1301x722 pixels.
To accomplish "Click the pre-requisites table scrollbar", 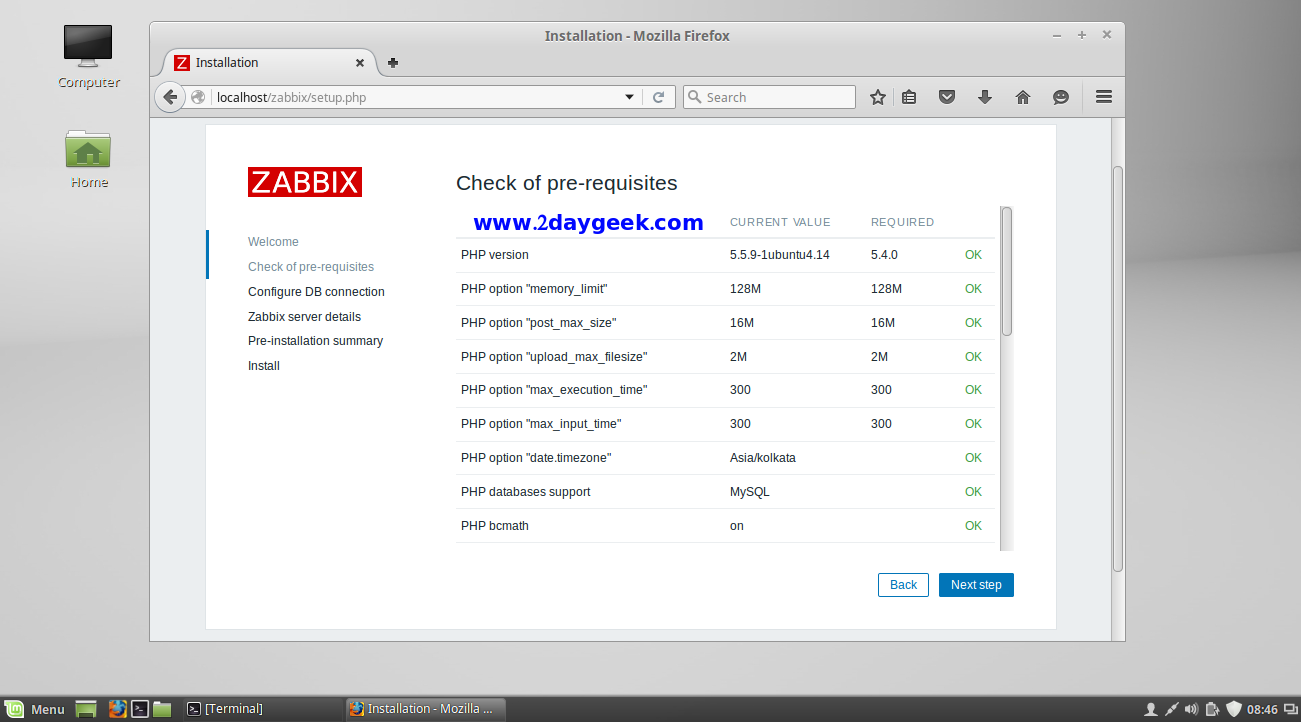I will click(x=1007, y=270).
